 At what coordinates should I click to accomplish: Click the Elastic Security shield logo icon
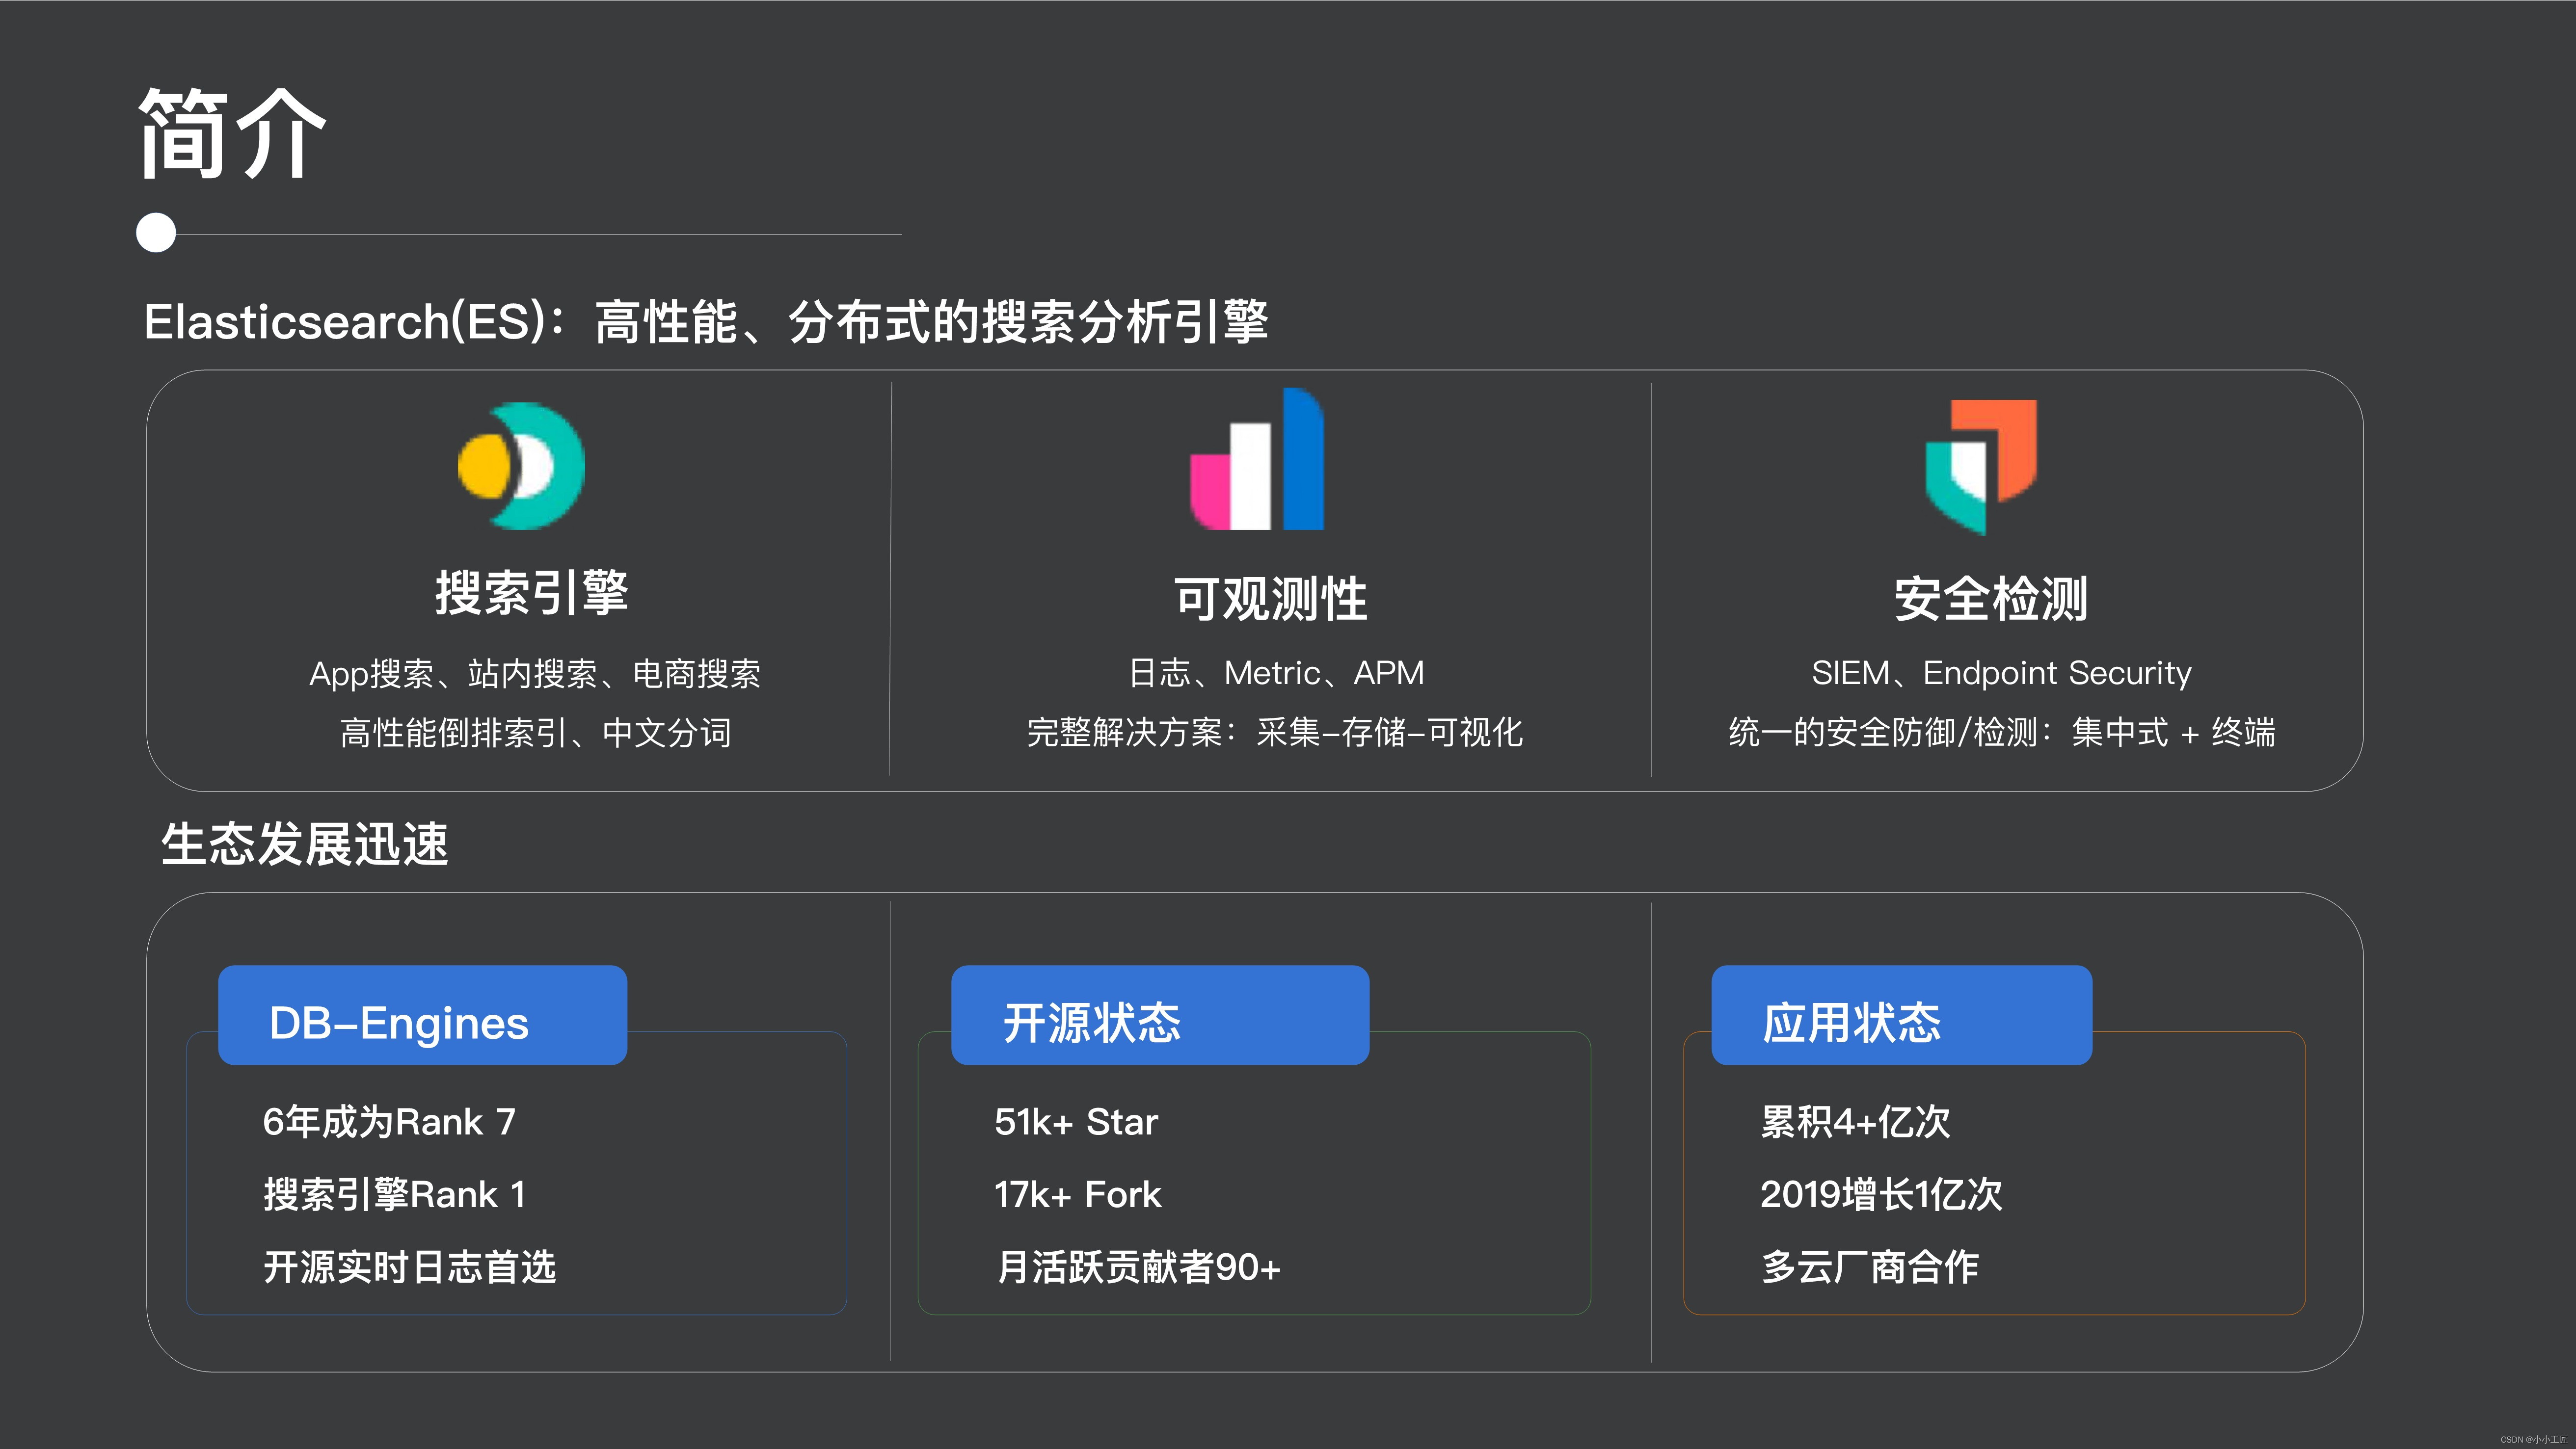[x=1982, y=466]
